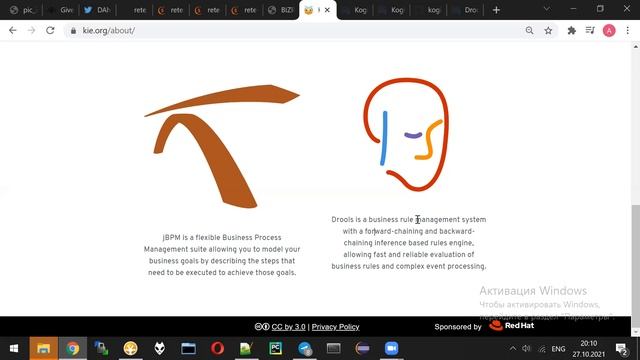This screenshot has width=640, height=360.
Task: Switch to the 'pic_' tab
Action: coord(23,10)
